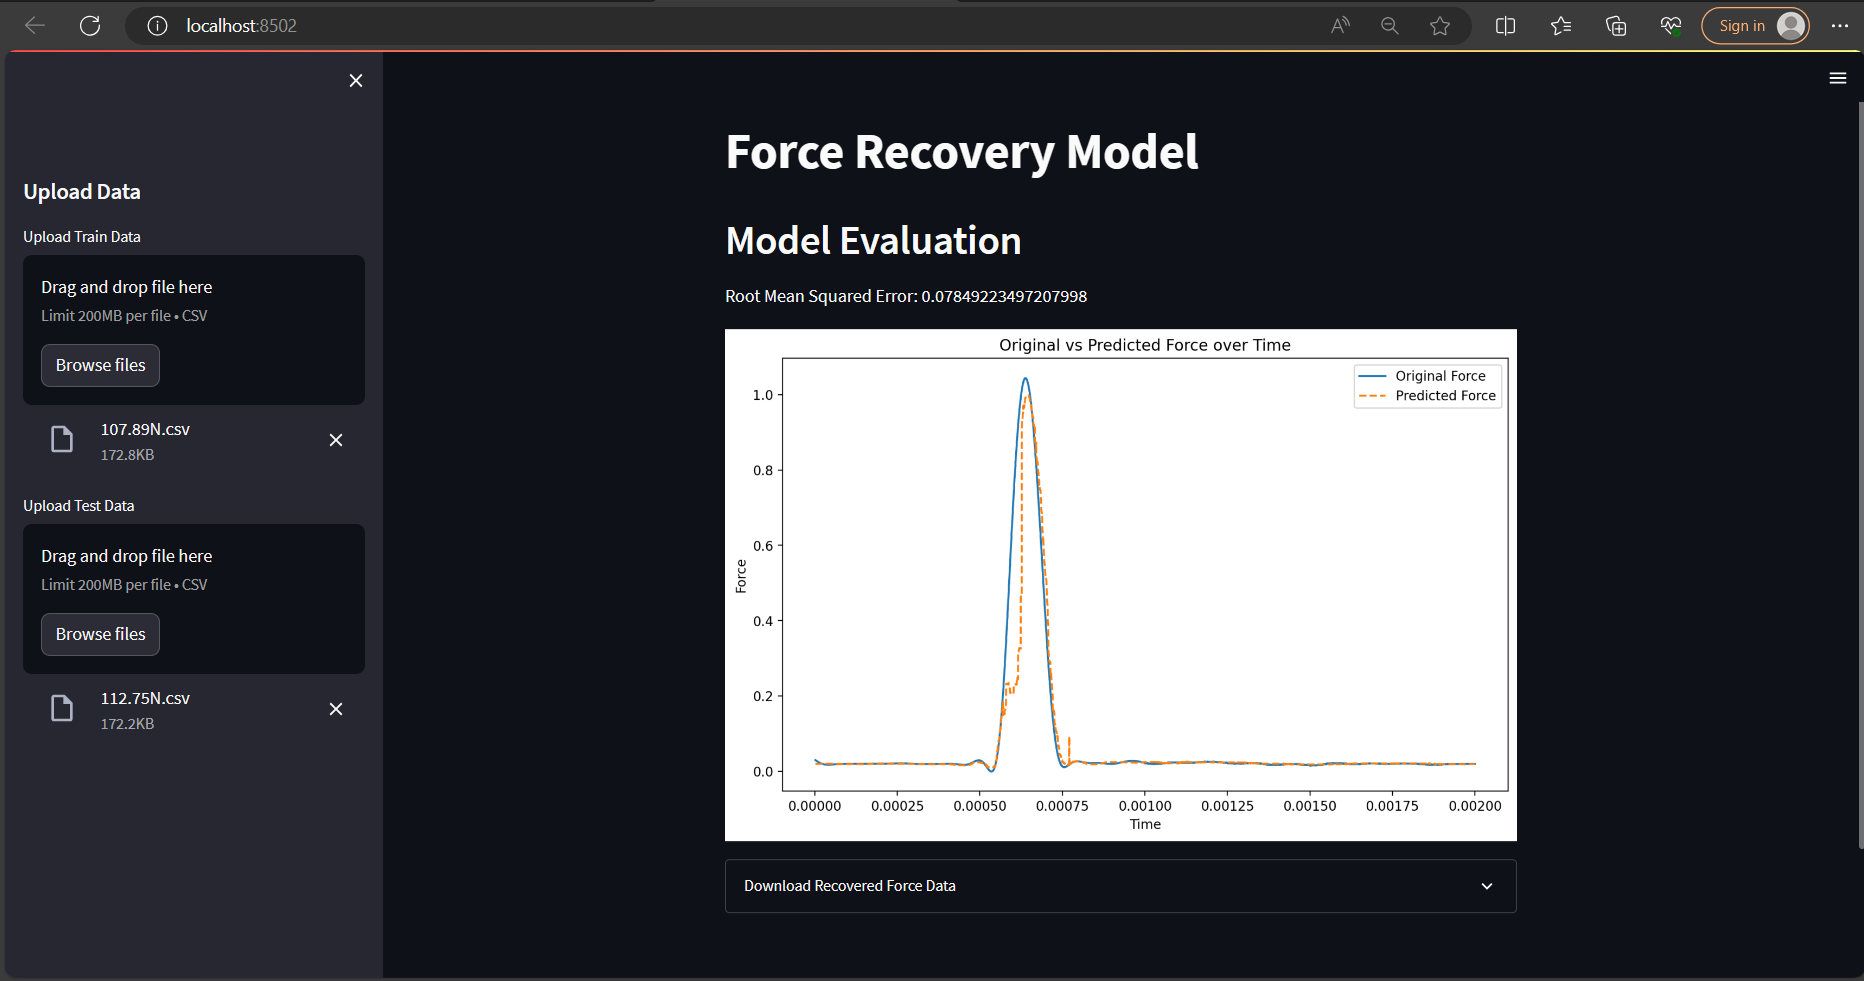Click the Browser essentials heart icon

[x=1670, y=26]
